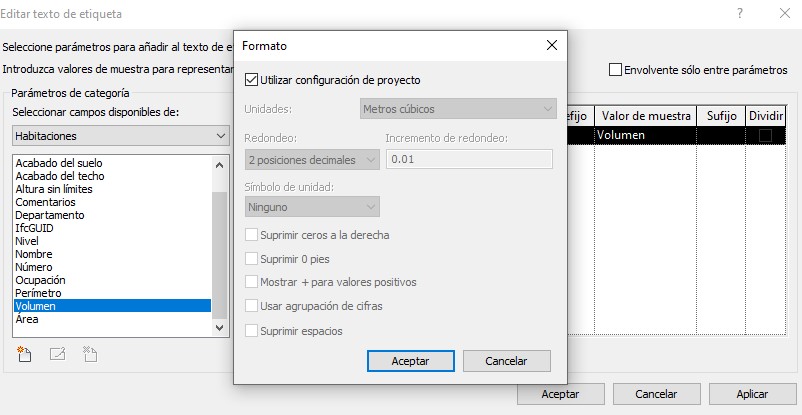The width and height of the screenshot is (802, 415).
Task: Click the Aplicar button
Action: [x=751, y=395]
